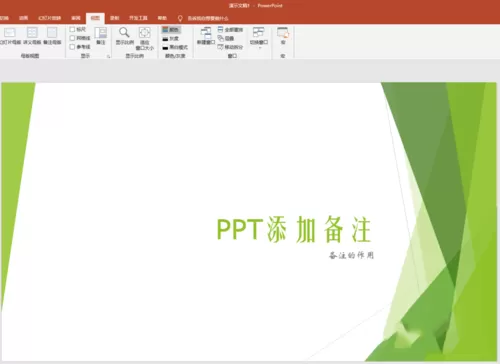Click New Window (新建窗口)

tap(206, 36)
